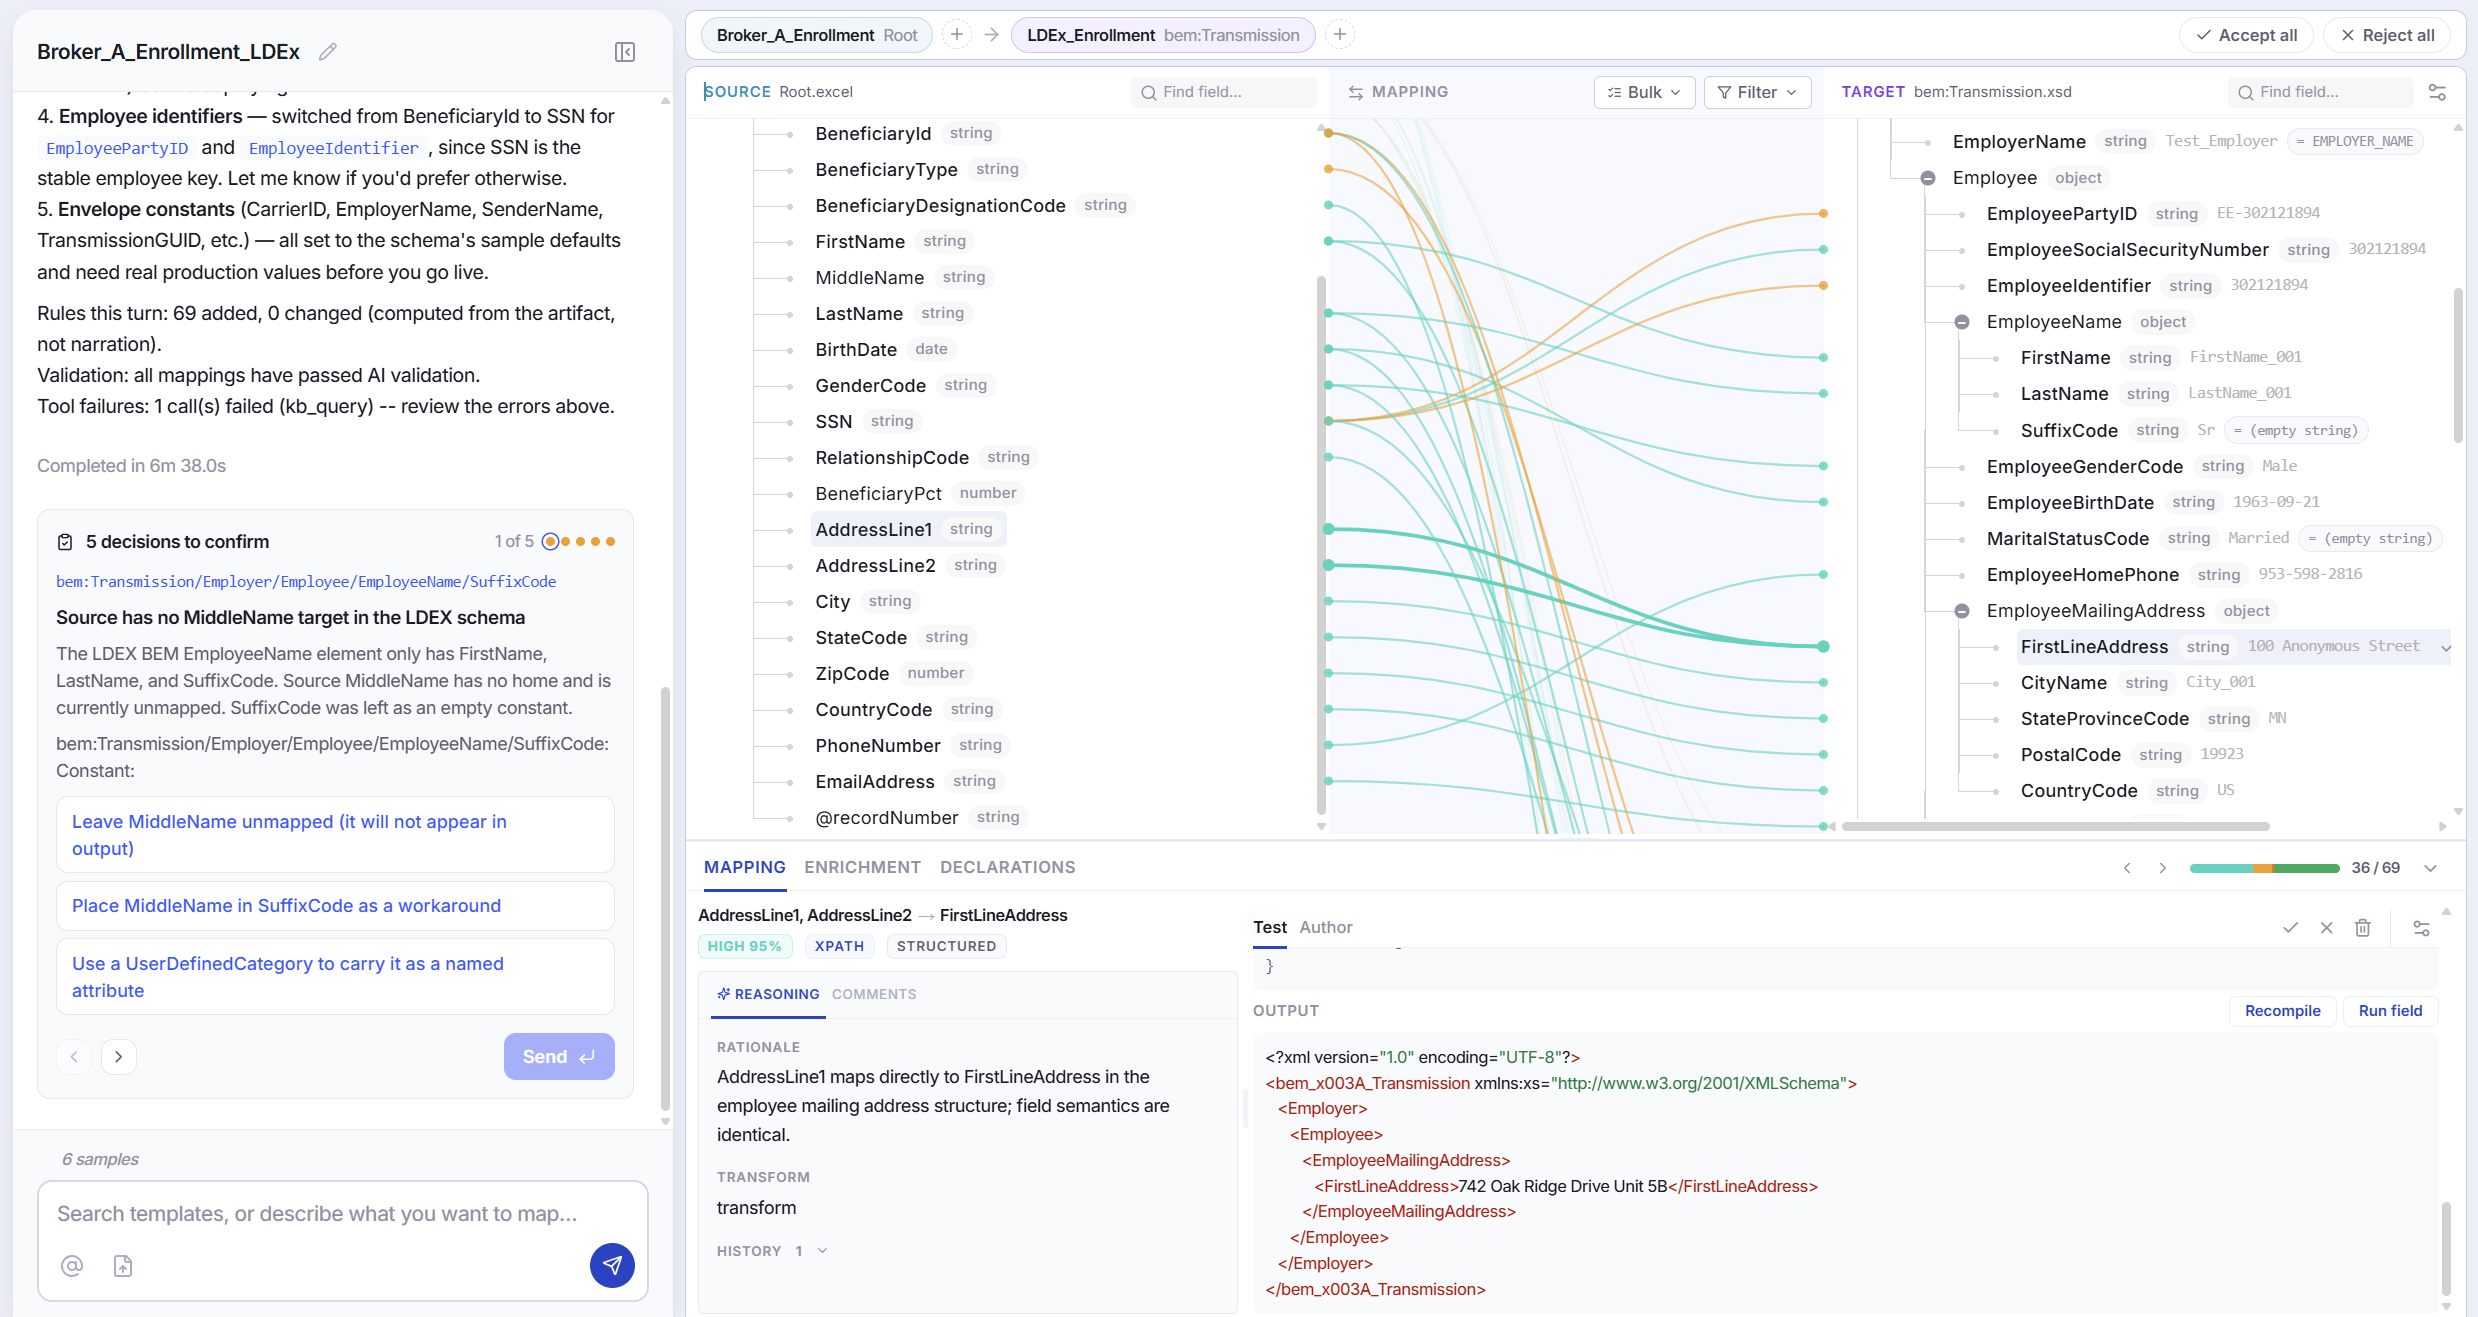Click source tree vertical scrollbar
This screenshot has width=2478, height=1317.
pyautogui.click(x=1321, y=545)
